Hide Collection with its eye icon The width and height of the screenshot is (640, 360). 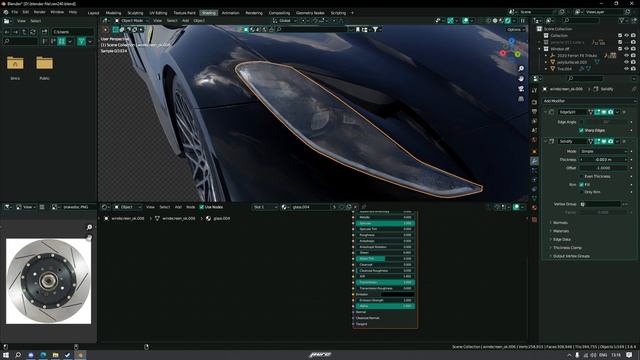coord(627,36)
